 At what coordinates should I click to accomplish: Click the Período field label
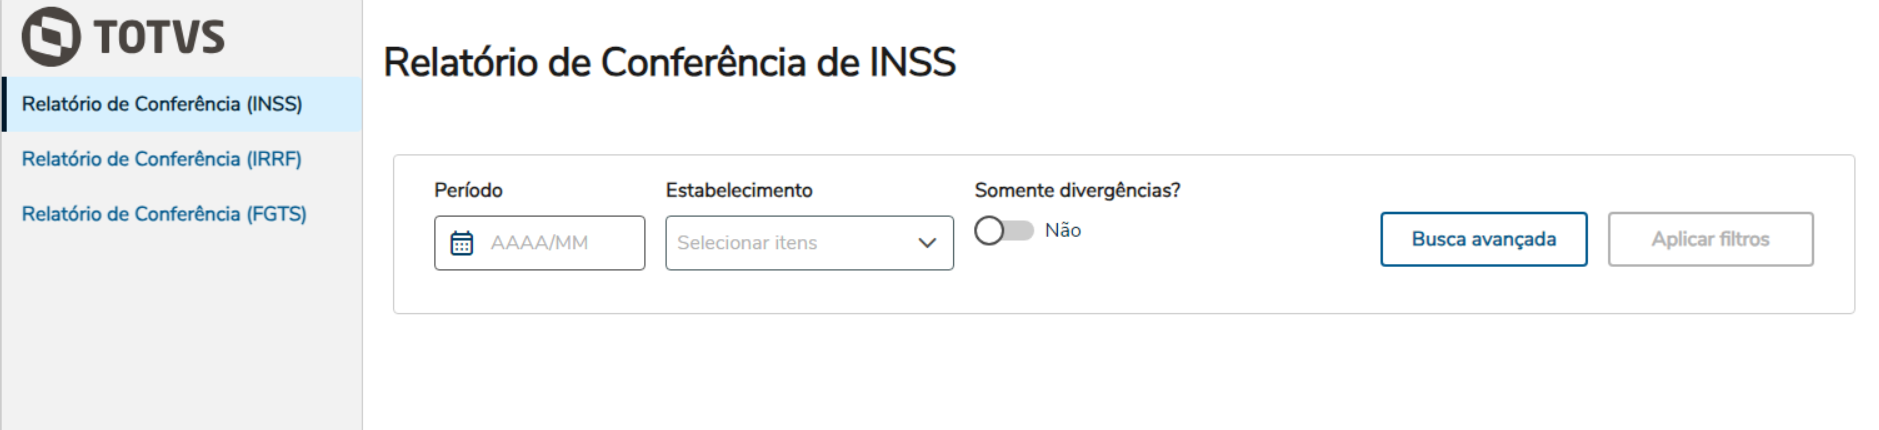point(468,190)
